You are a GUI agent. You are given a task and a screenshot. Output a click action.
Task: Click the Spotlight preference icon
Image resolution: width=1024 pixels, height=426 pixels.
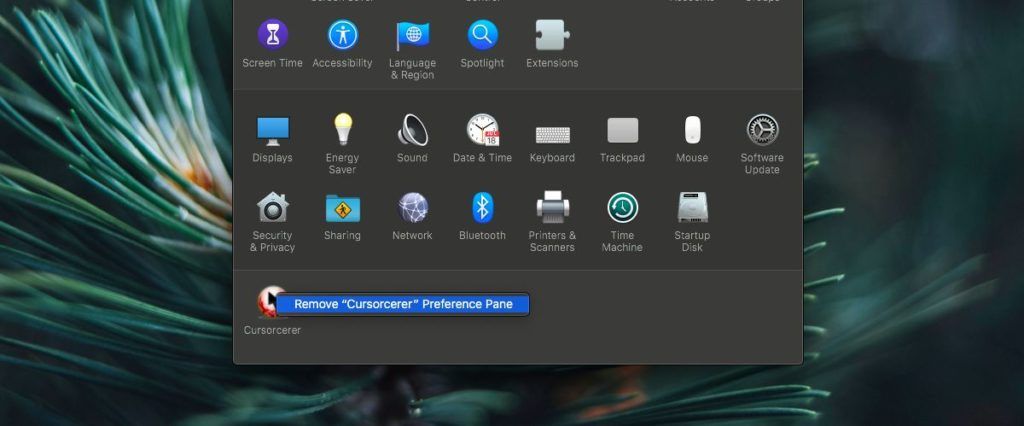482,36
